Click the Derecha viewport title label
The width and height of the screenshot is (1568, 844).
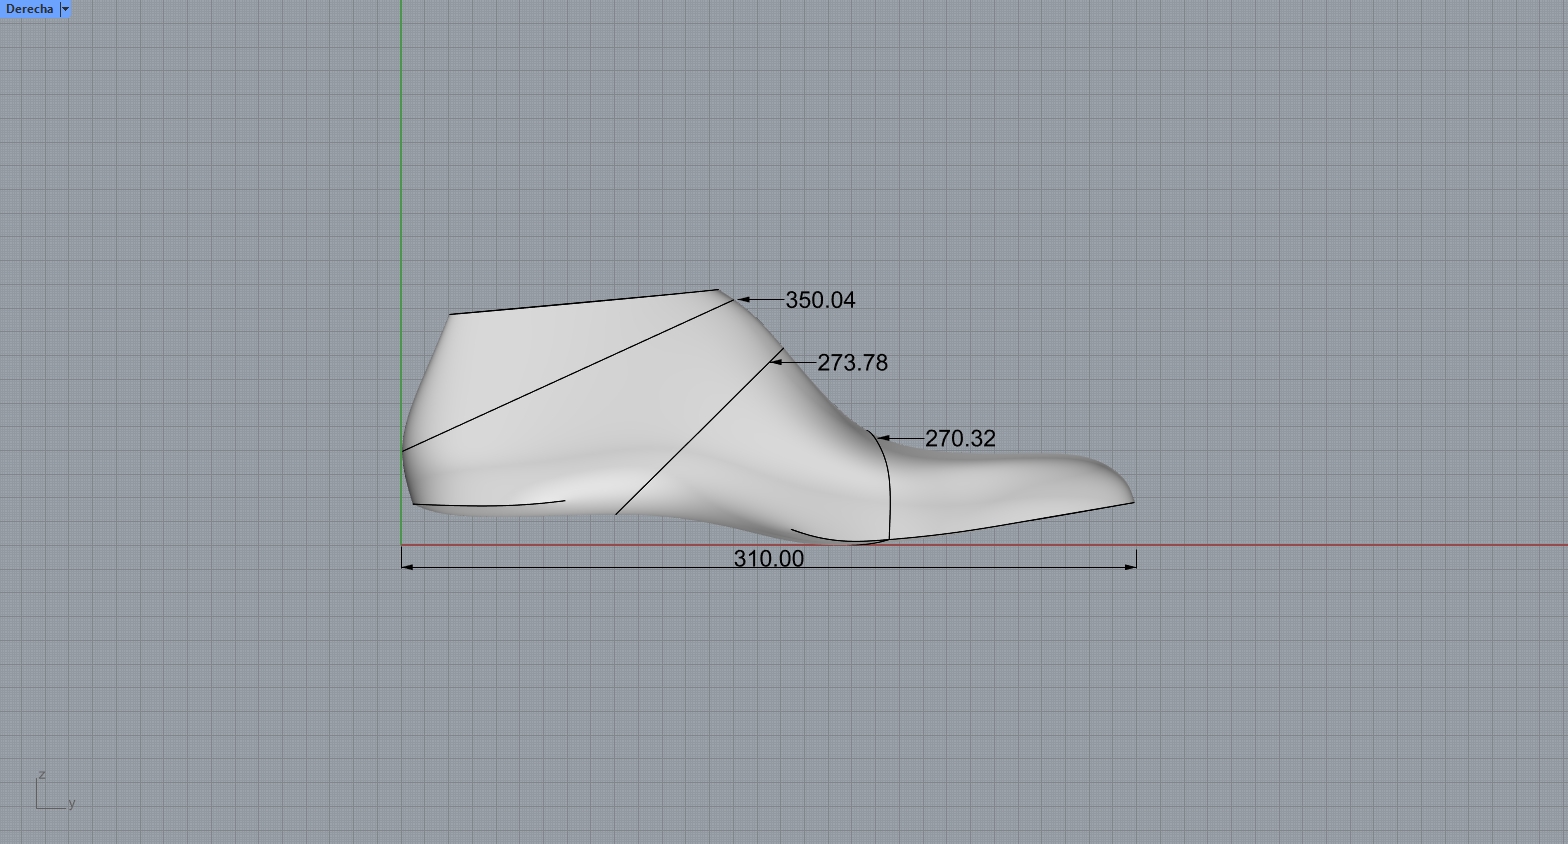point(29,9)
